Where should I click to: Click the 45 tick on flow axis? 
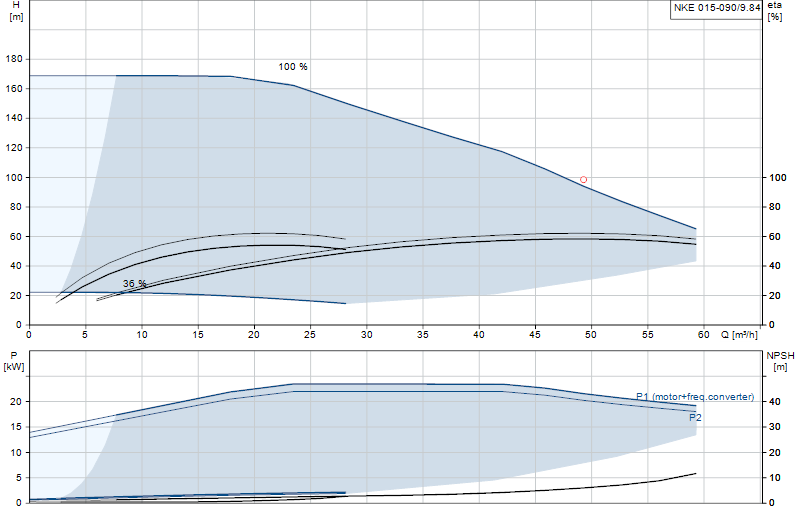coord(535,335)
